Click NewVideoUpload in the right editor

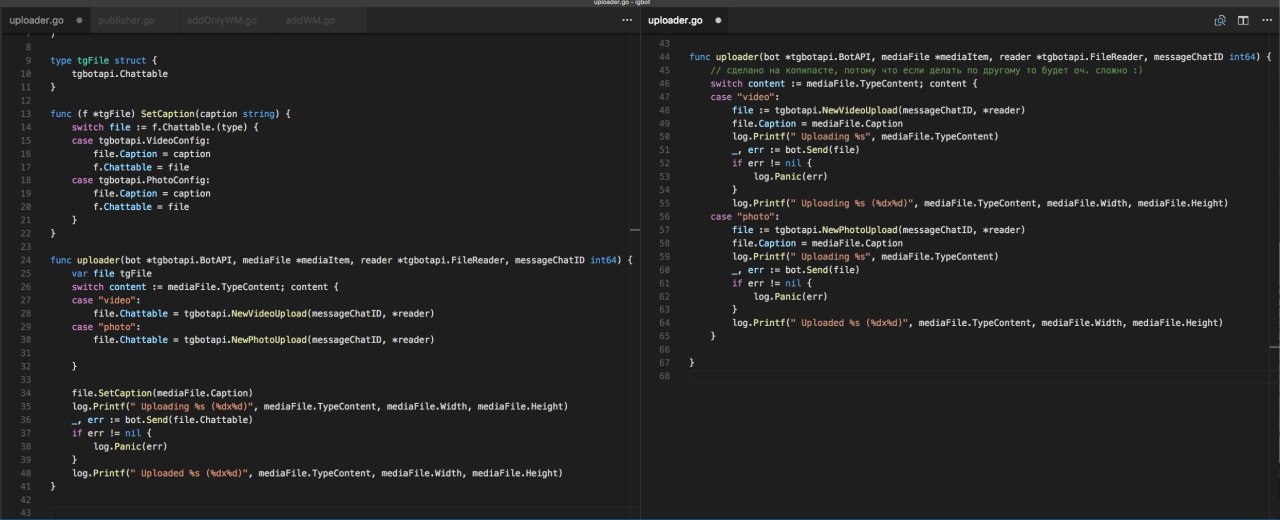859,110
